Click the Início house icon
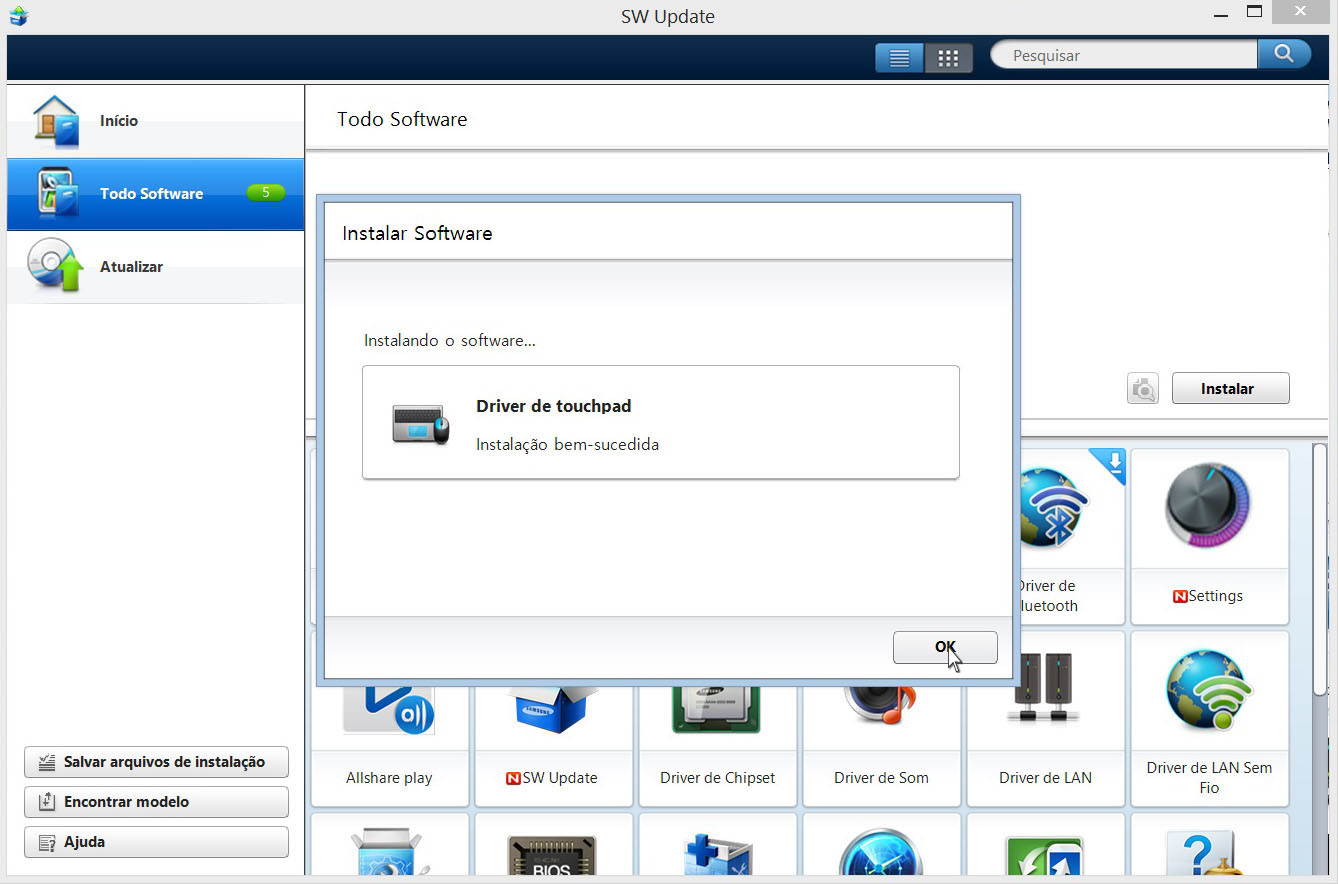The width and height of the screenshot is (1338, 884). (55, 121)
